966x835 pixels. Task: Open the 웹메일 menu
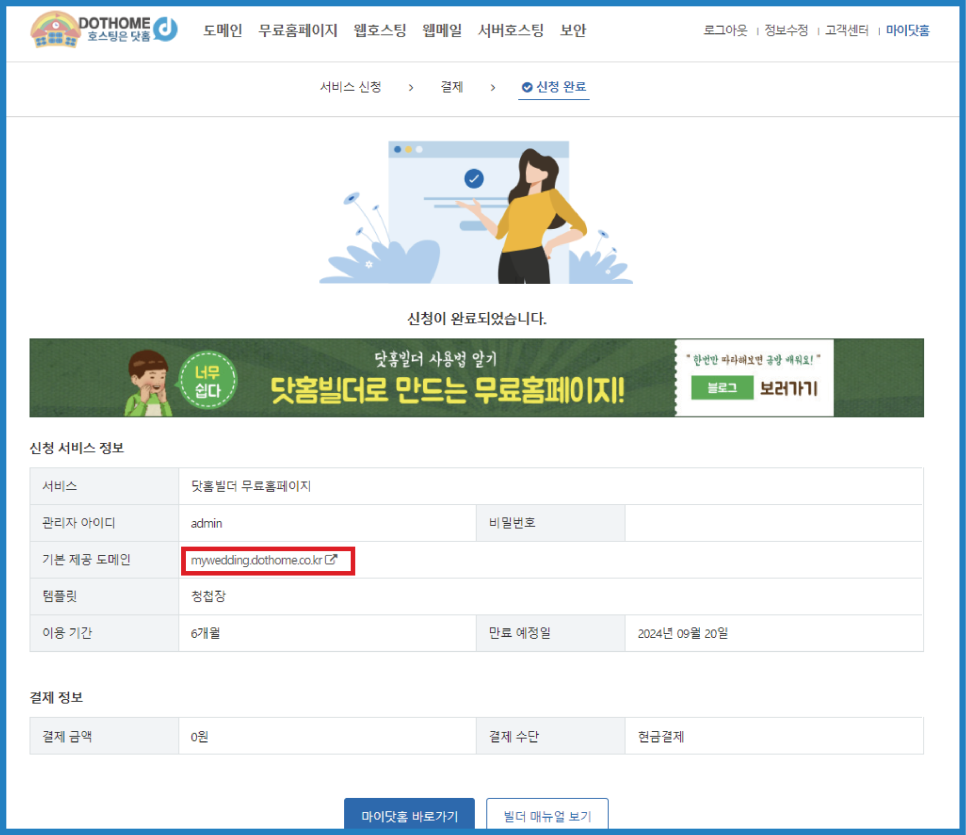pos(442,30)
